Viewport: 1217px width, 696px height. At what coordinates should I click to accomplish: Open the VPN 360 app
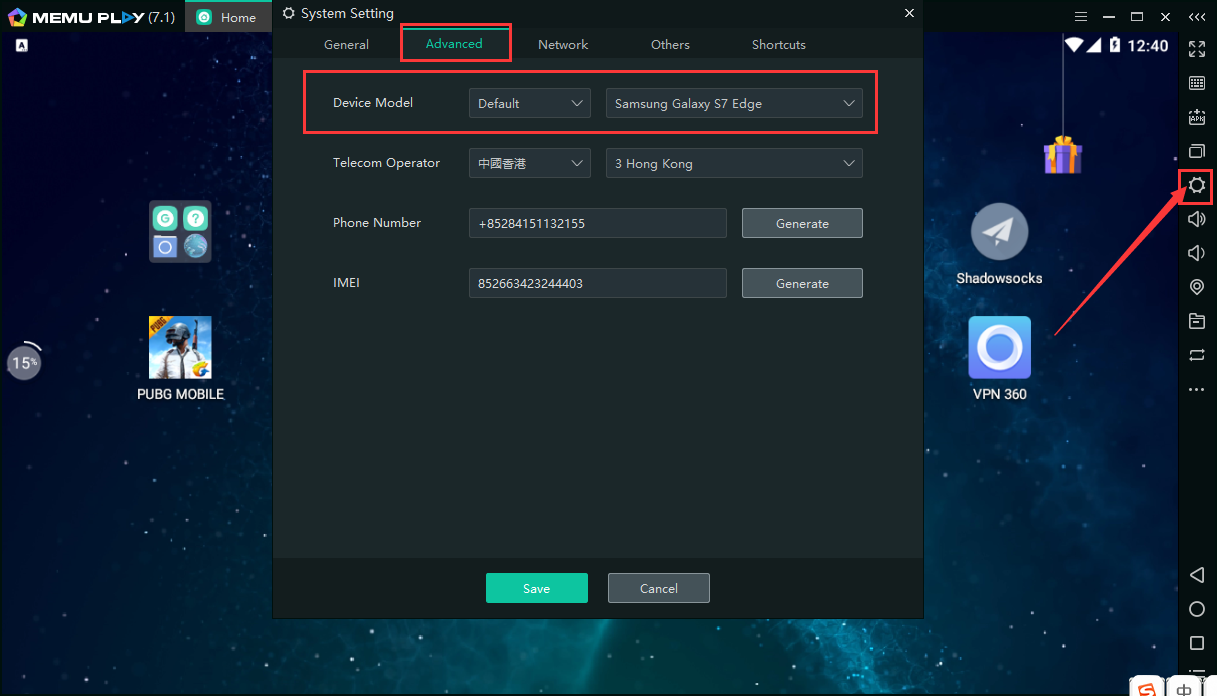point(999,348)
